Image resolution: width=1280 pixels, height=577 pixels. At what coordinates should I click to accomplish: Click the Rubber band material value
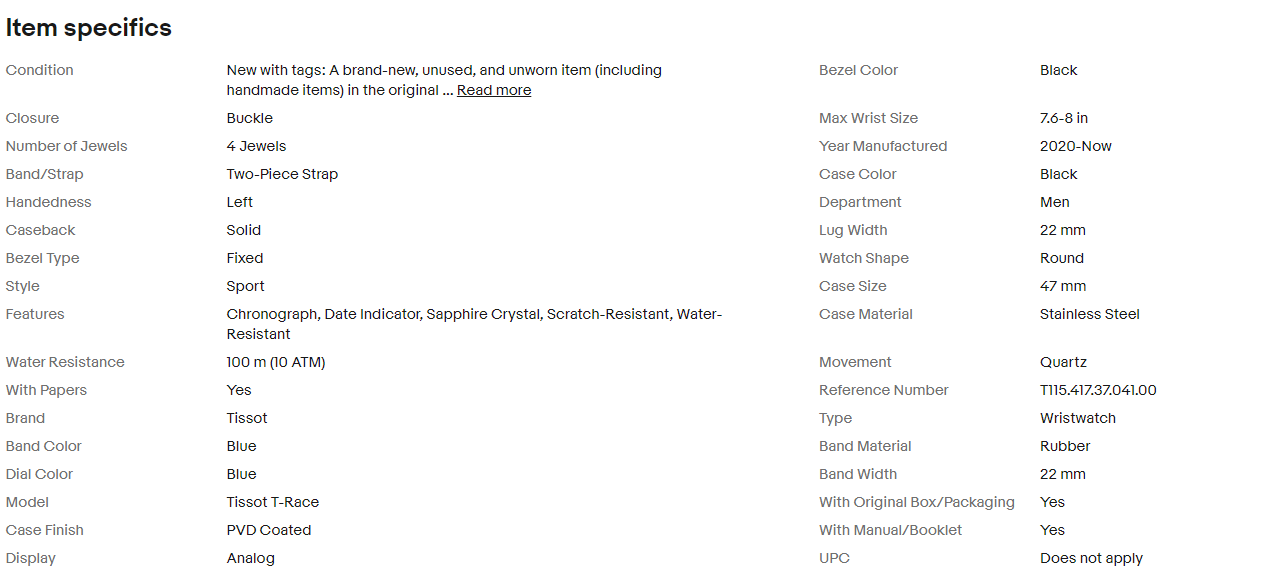pyautogui.click(x=1065, y=446)
